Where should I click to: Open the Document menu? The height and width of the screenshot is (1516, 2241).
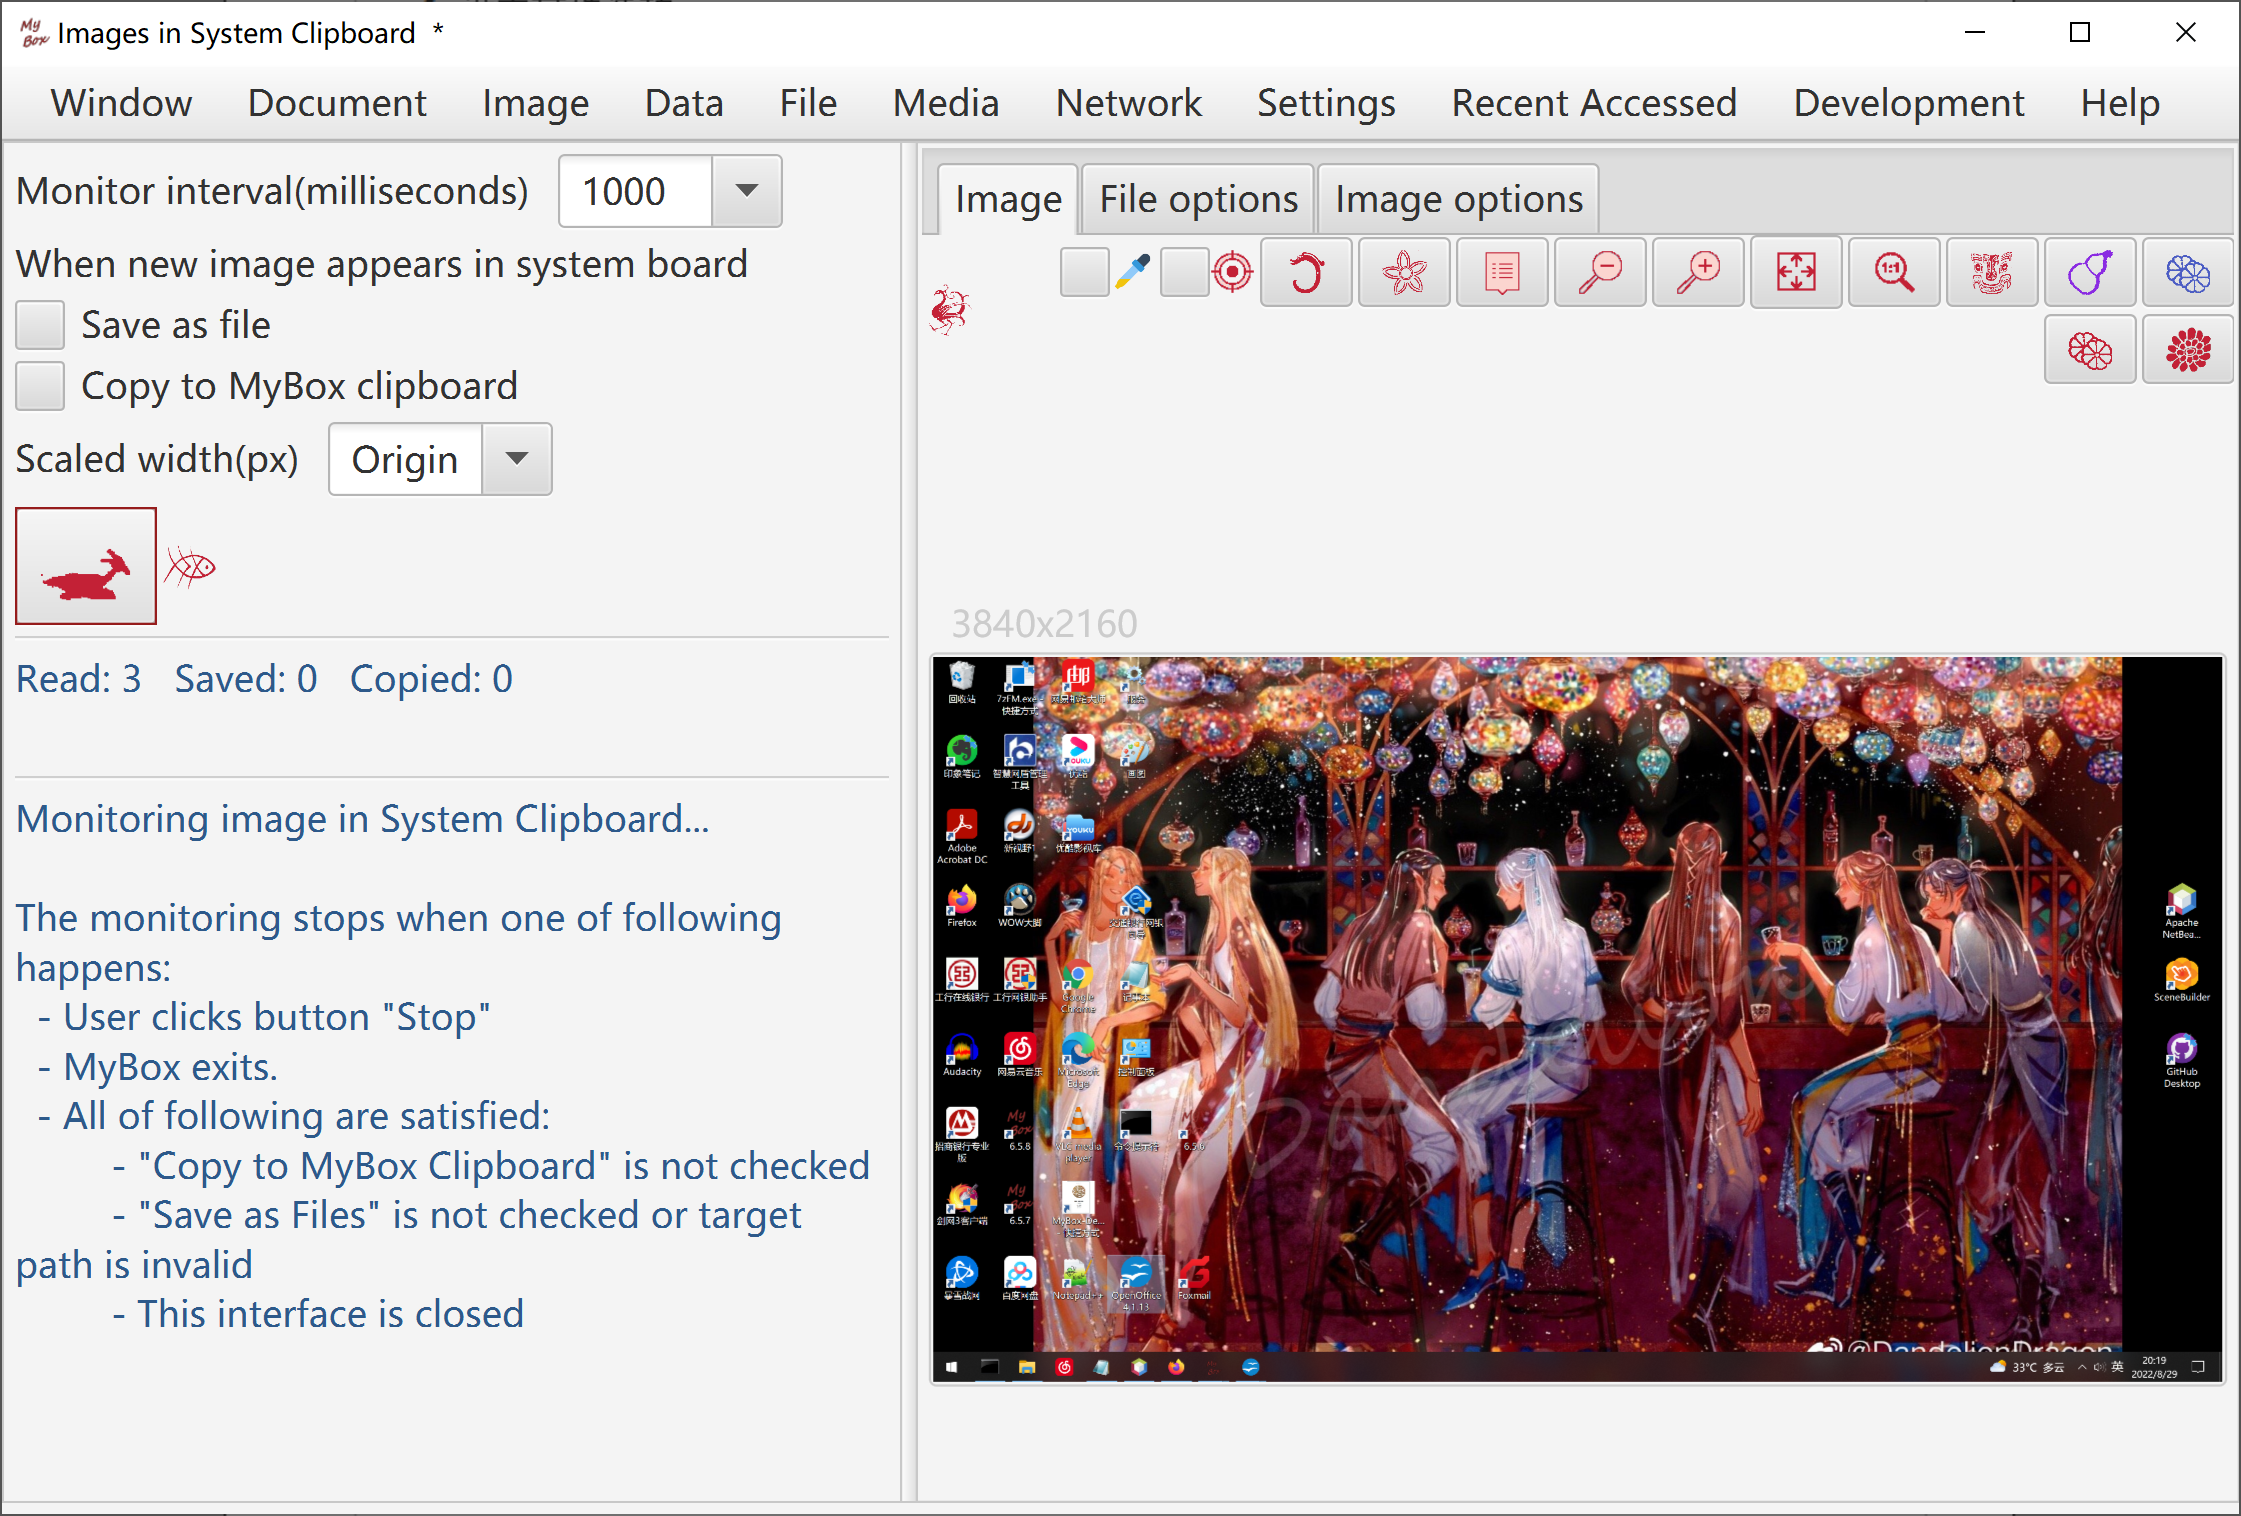337,103
